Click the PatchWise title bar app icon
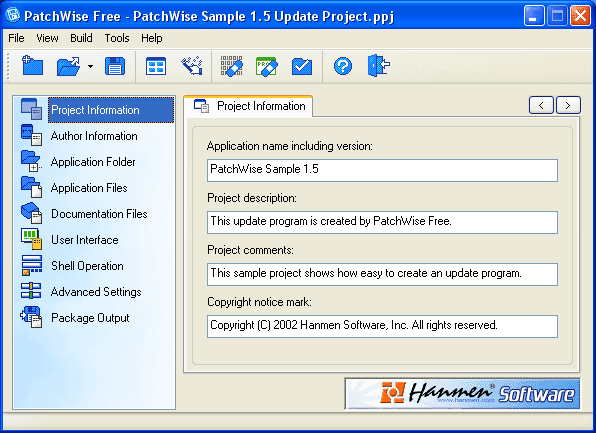Viewport: 596px width, 433px height. click(x=13, y=15)
